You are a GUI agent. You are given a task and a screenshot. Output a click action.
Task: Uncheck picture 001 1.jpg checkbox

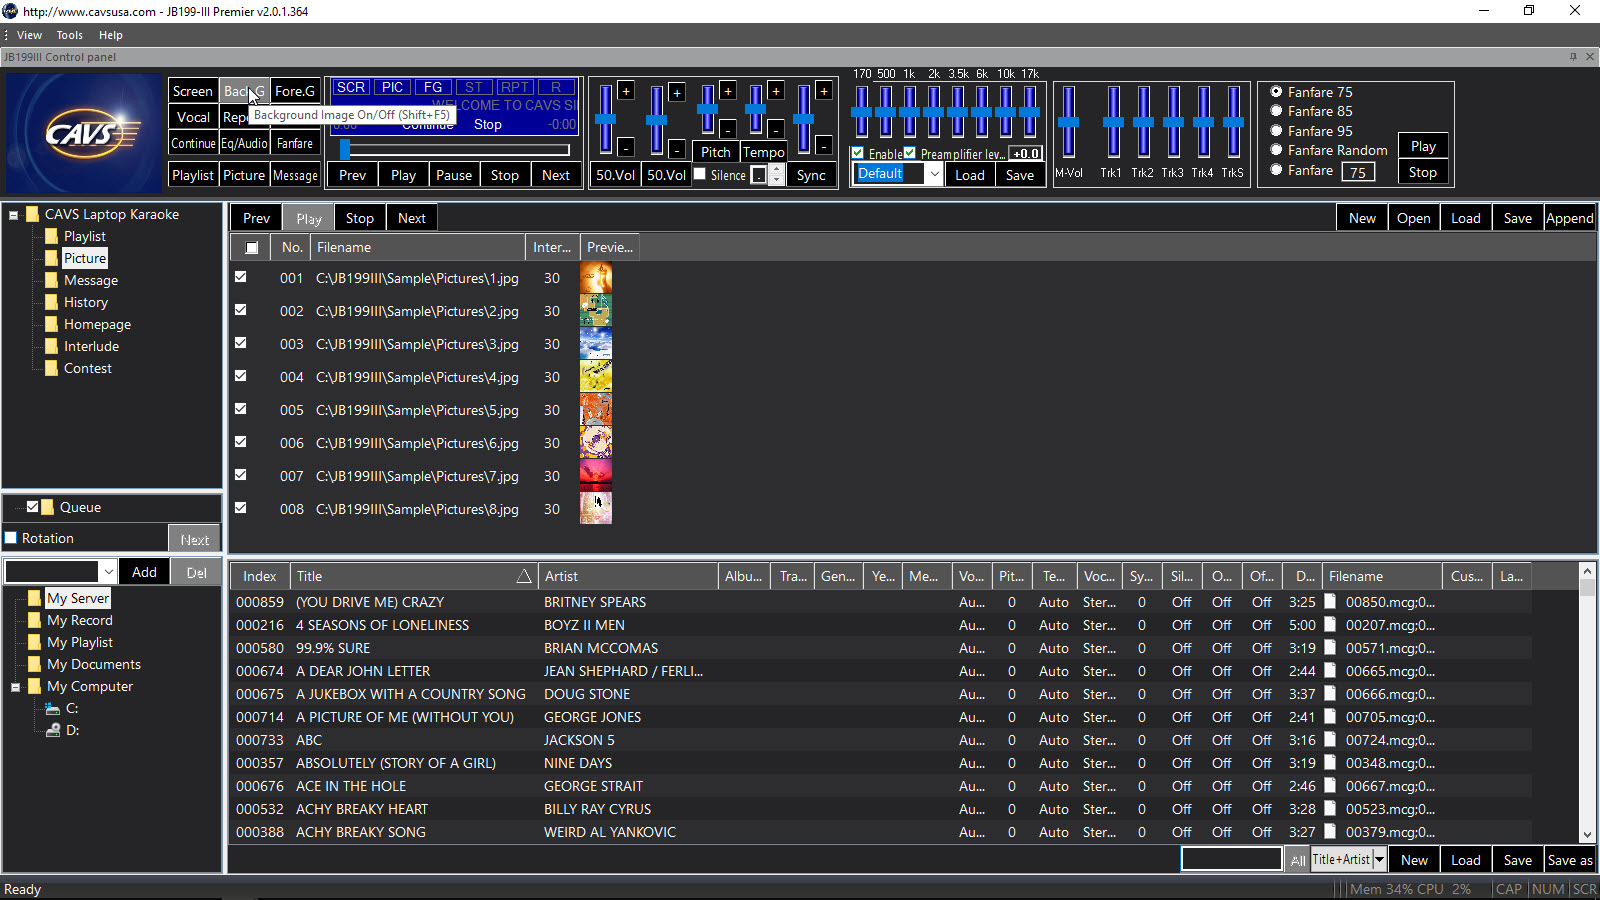(x=241, y=277)
